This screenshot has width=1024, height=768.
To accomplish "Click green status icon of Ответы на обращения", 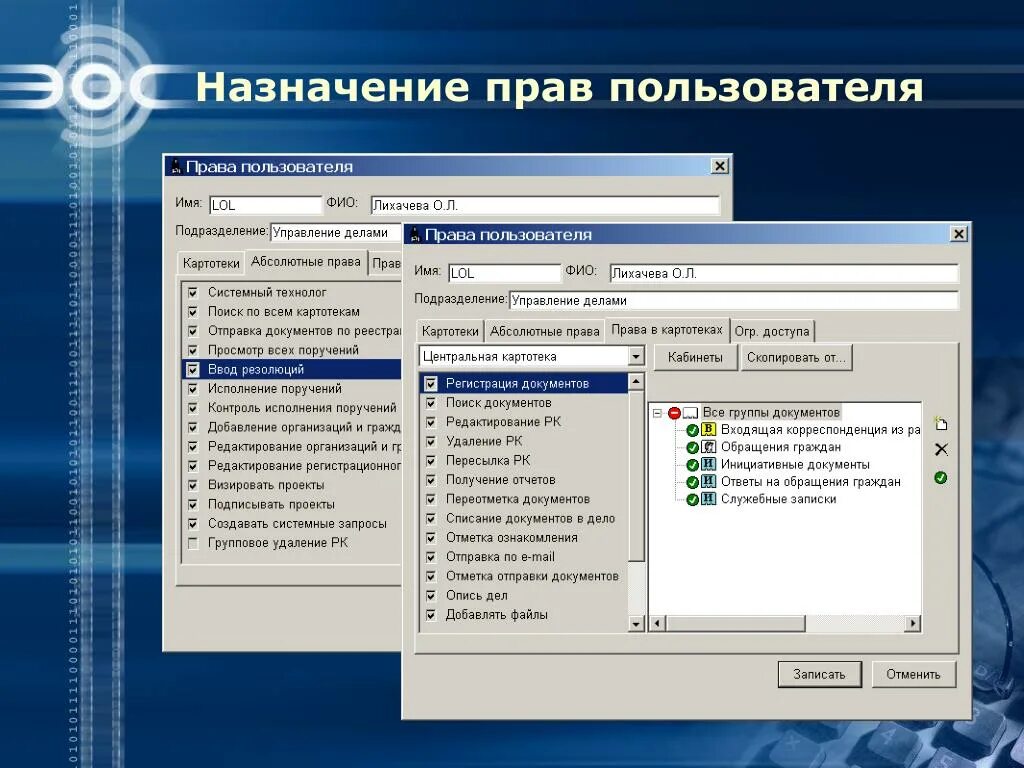I will tap(693, 483).
